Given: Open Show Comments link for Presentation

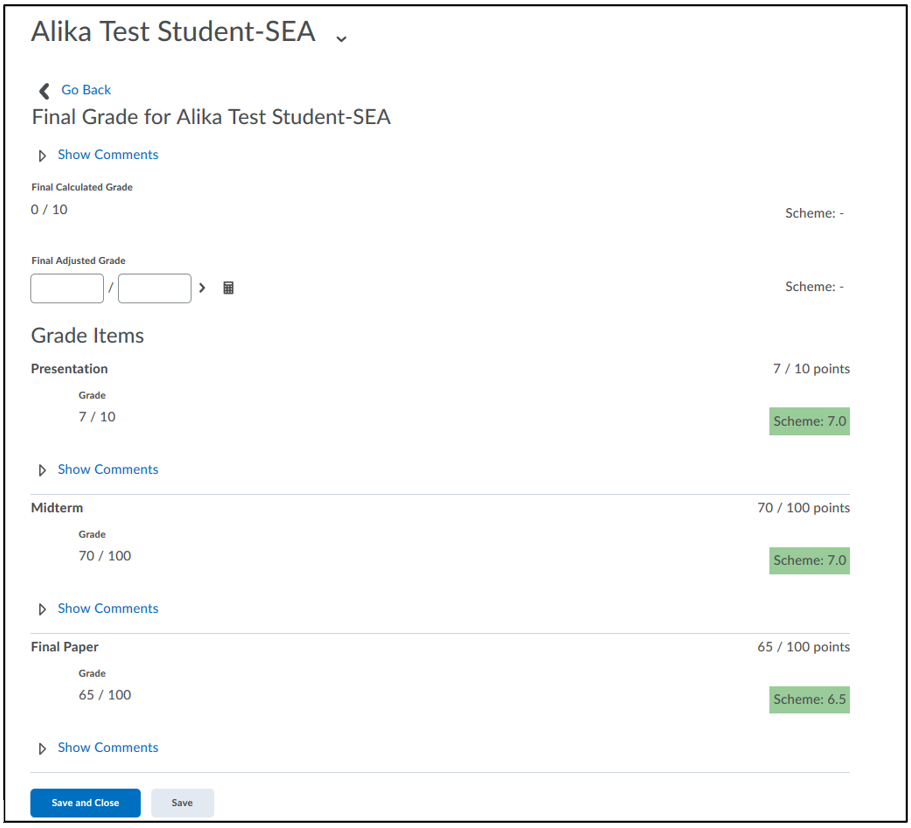Looking at the screenshot, I should 108,469.
